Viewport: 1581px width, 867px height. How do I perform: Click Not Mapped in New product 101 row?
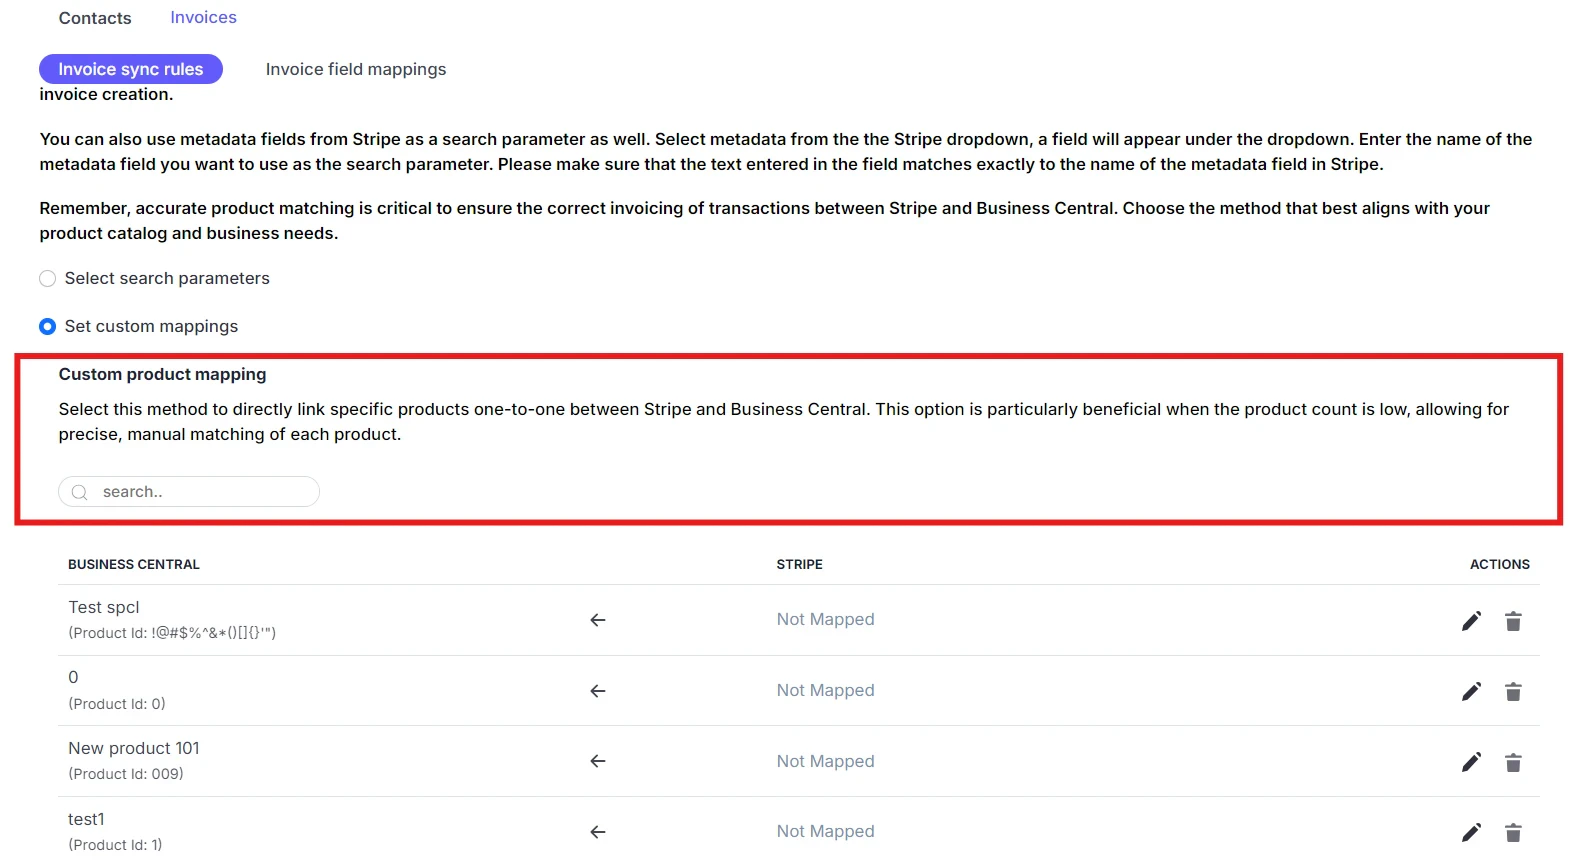[826, 761]
